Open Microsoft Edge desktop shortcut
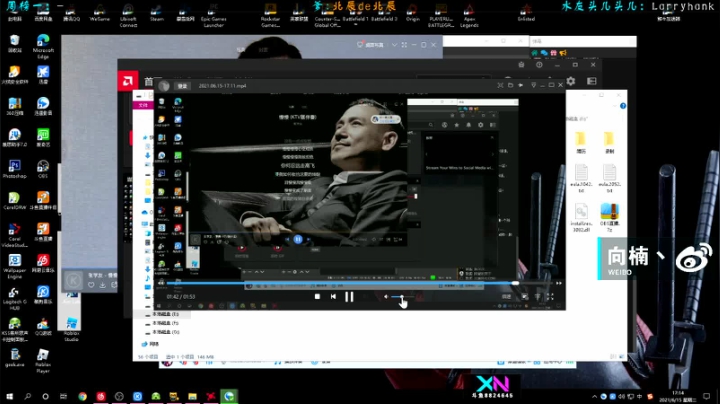720x404 pixels. click(43, 46)
